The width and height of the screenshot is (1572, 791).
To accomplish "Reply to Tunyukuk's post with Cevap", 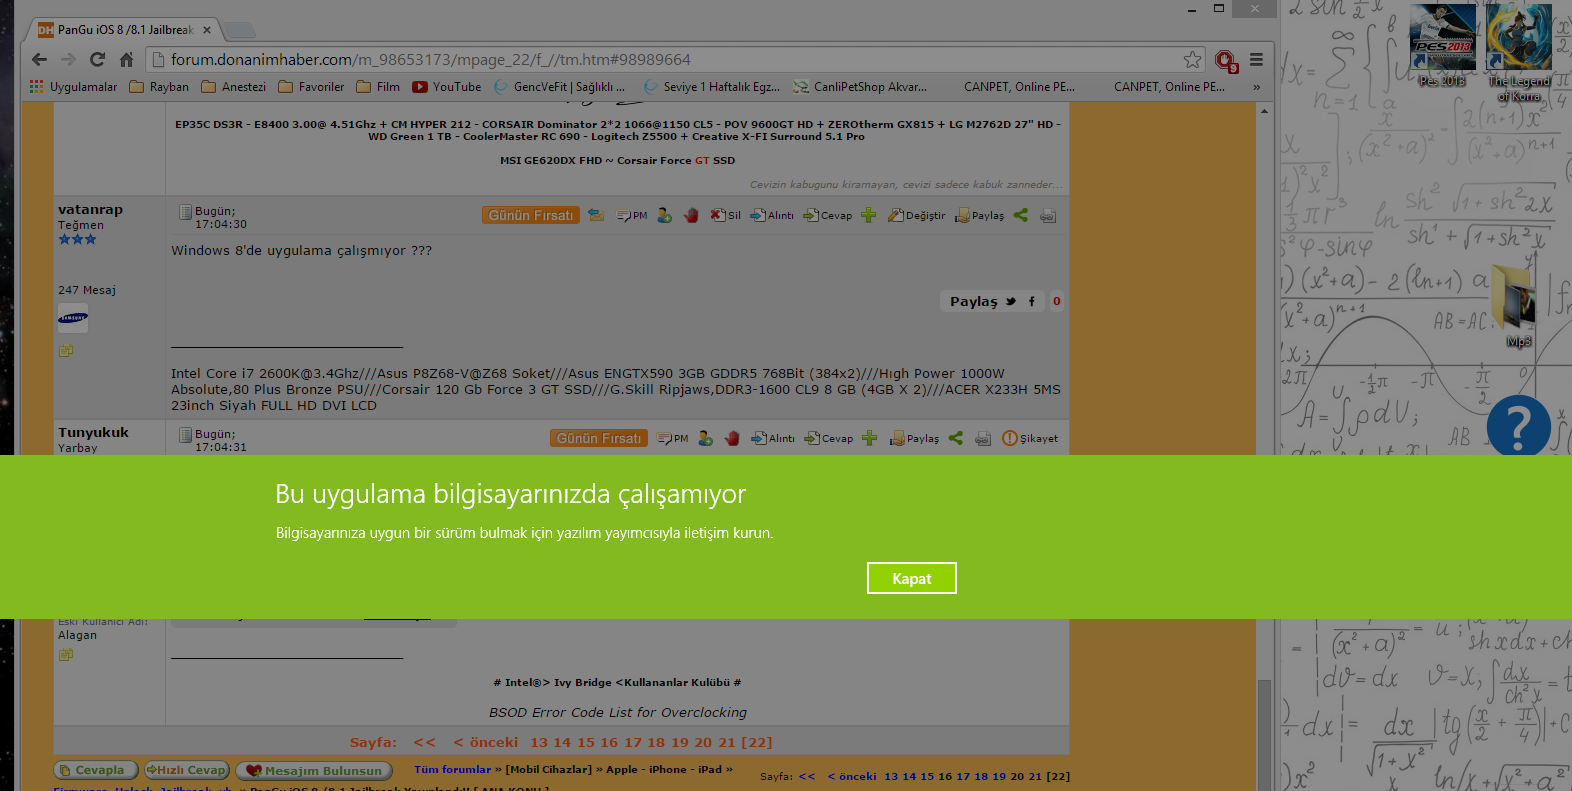I will (x=829, y=438).
